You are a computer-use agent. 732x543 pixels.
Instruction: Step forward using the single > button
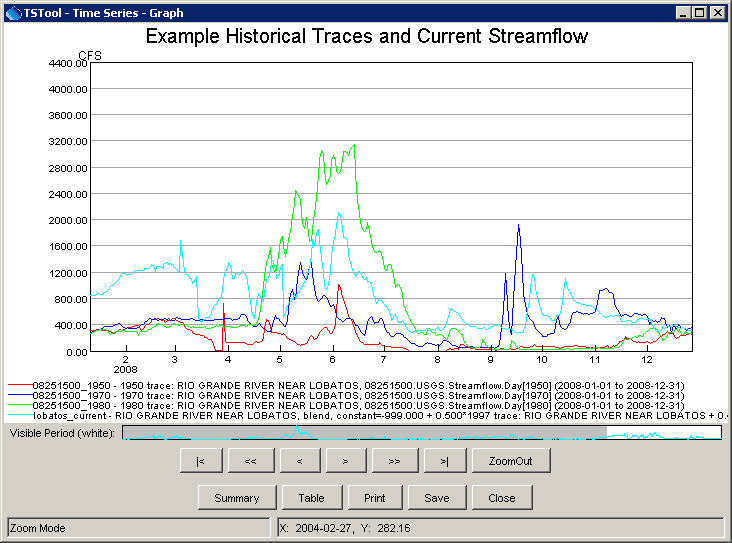point(345,461)
